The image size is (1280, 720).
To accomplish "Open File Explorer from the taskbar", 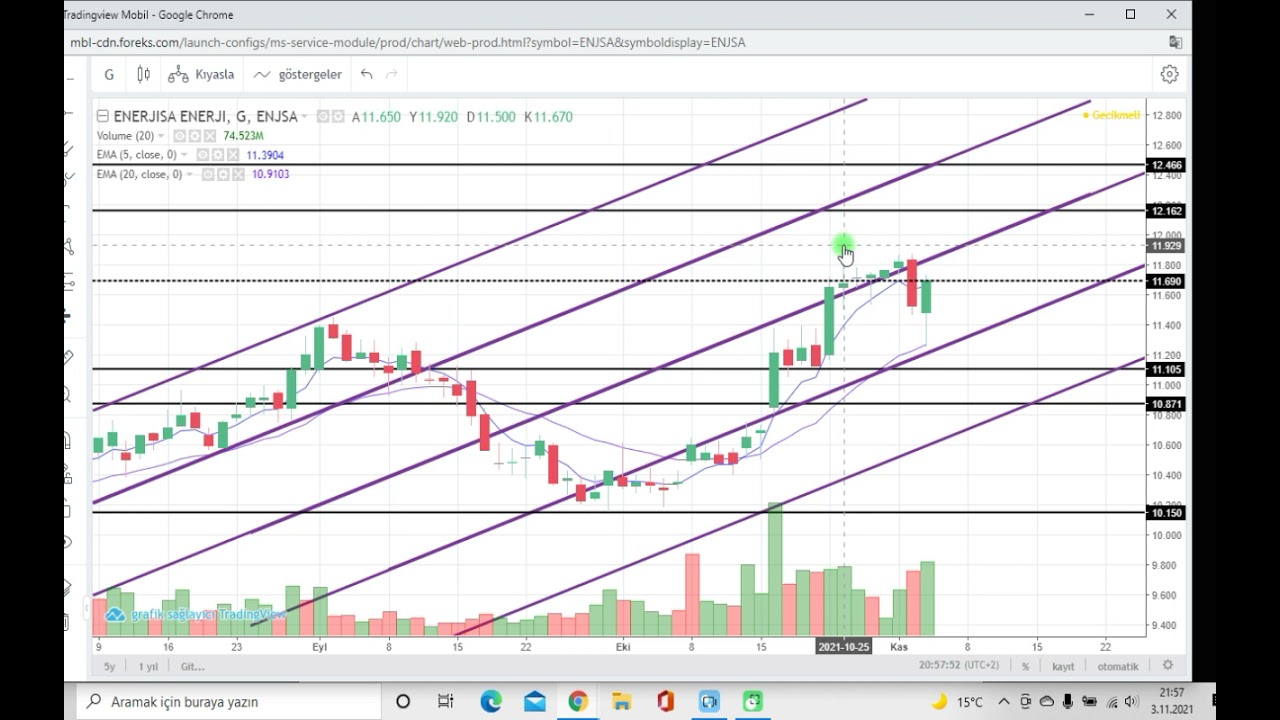I will pos(622,702).
